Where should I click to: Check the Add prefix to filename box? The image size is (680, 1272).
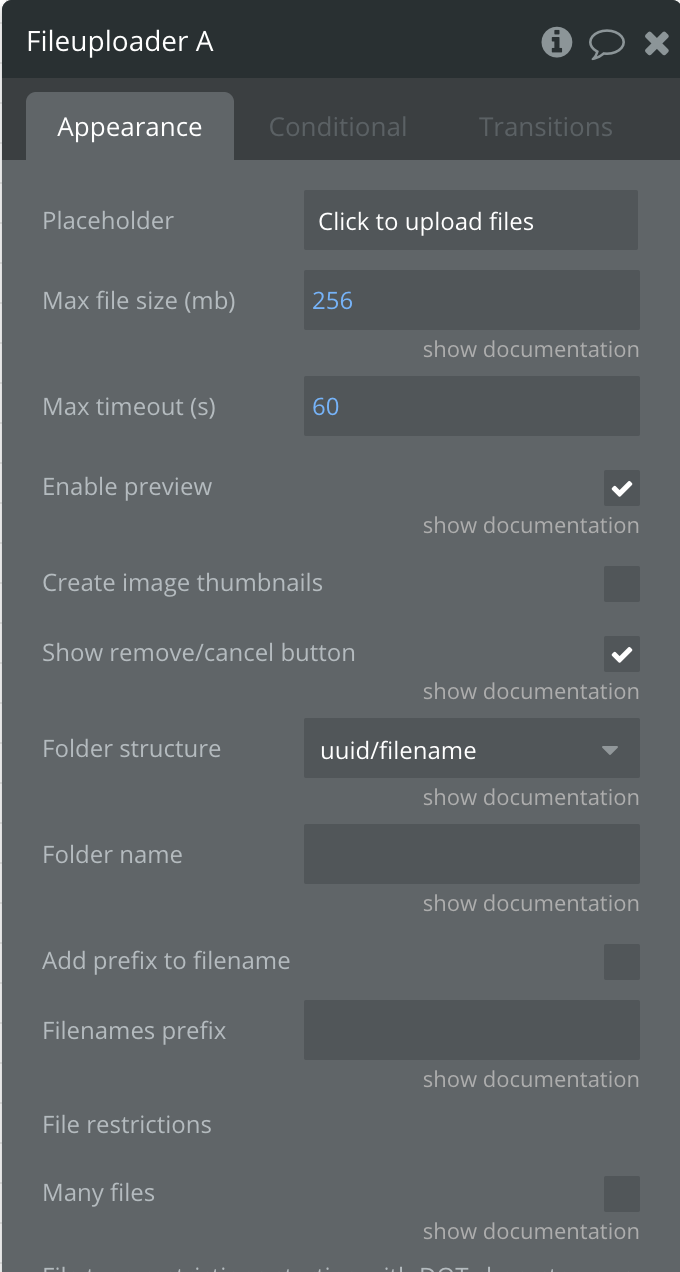coord(621,962)
